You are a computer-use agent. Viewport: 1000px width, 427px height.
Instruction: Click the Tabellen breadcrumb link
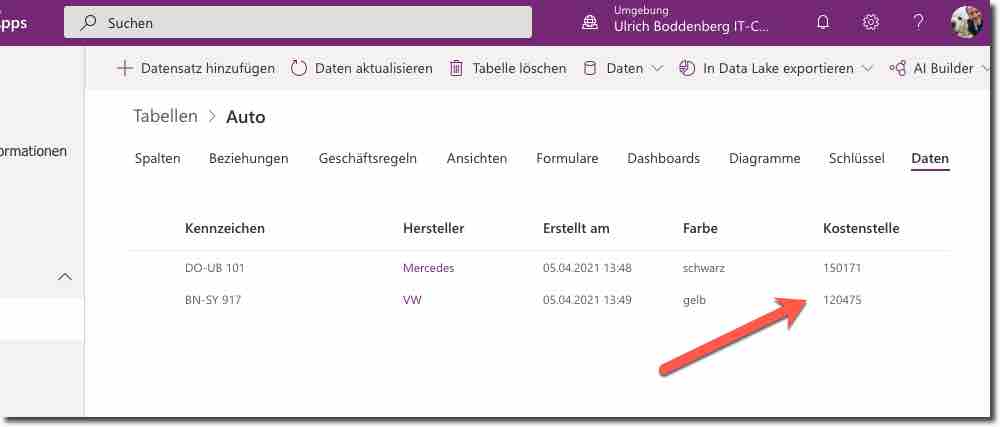coord(165,116)
